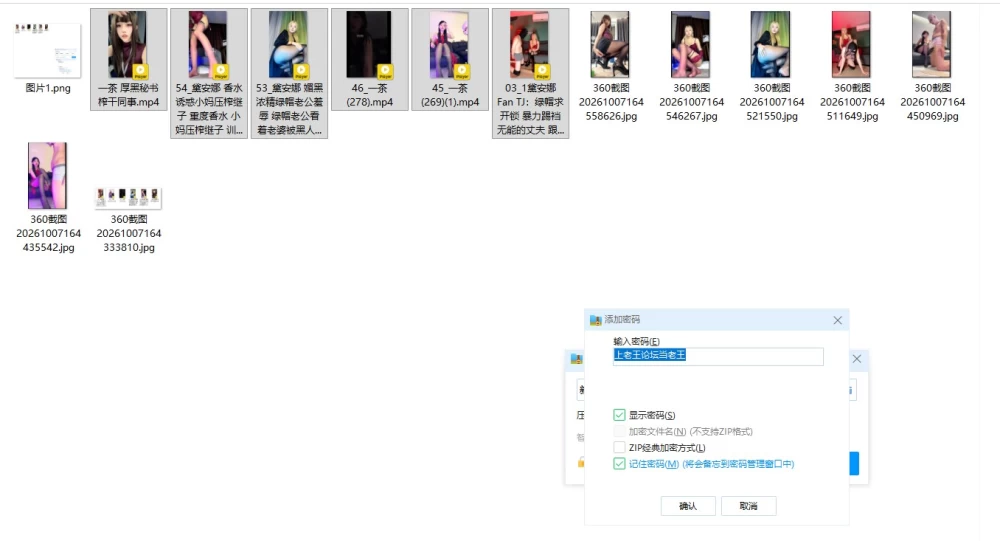Select the 360截图 20261007164546267.jpg image
Screen dimensions: 1000x541
coord(691,44)
